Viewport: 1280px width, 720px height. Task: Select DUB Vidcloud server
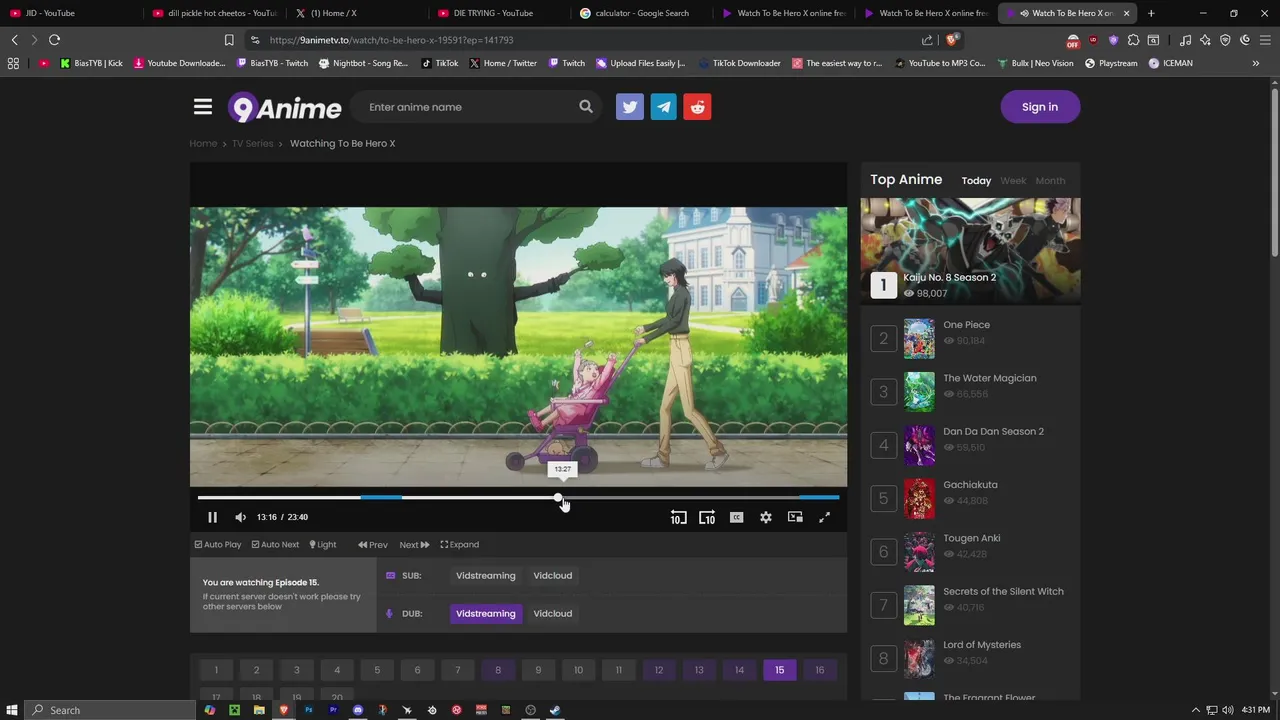pos(553,614)
